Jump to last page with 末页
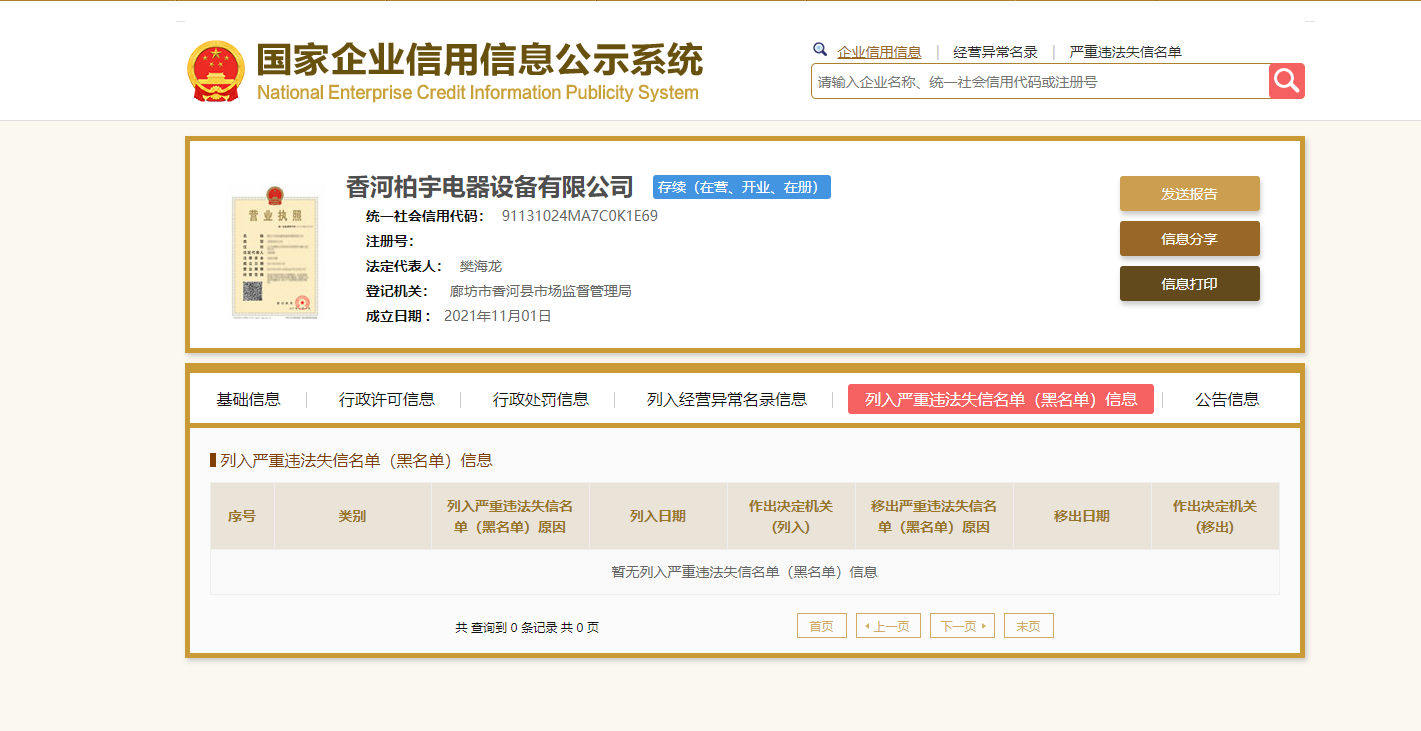The height and width of the screenshot is (731, 1421). 1029,626
